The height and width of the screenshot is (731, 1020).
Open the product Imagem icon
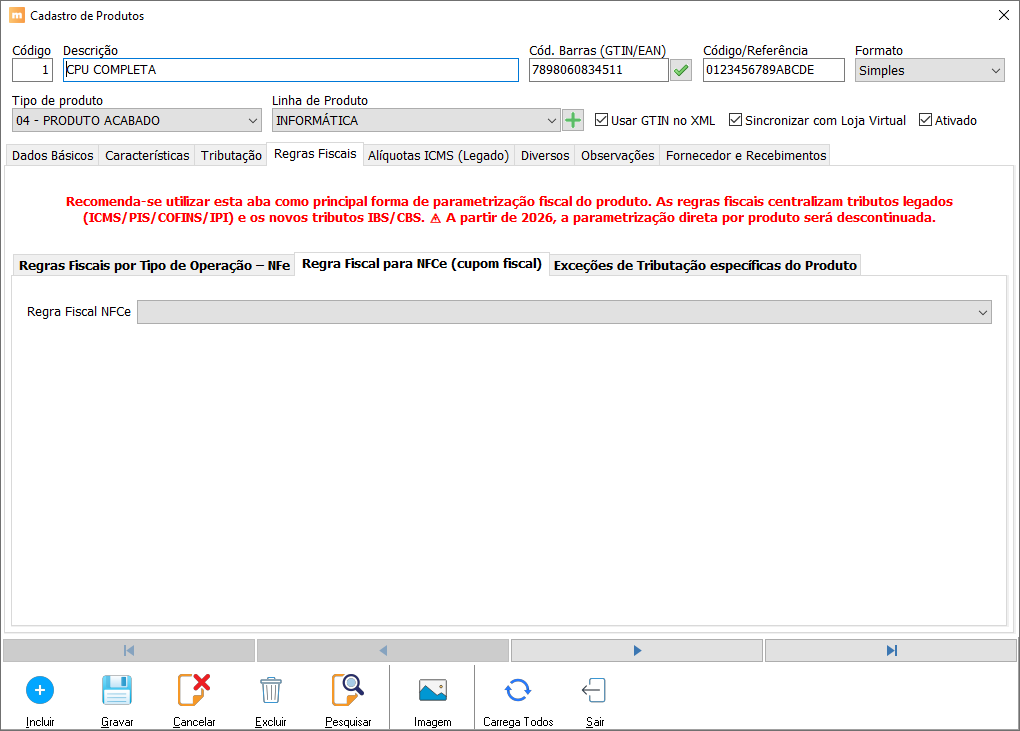tap(432, 691)
